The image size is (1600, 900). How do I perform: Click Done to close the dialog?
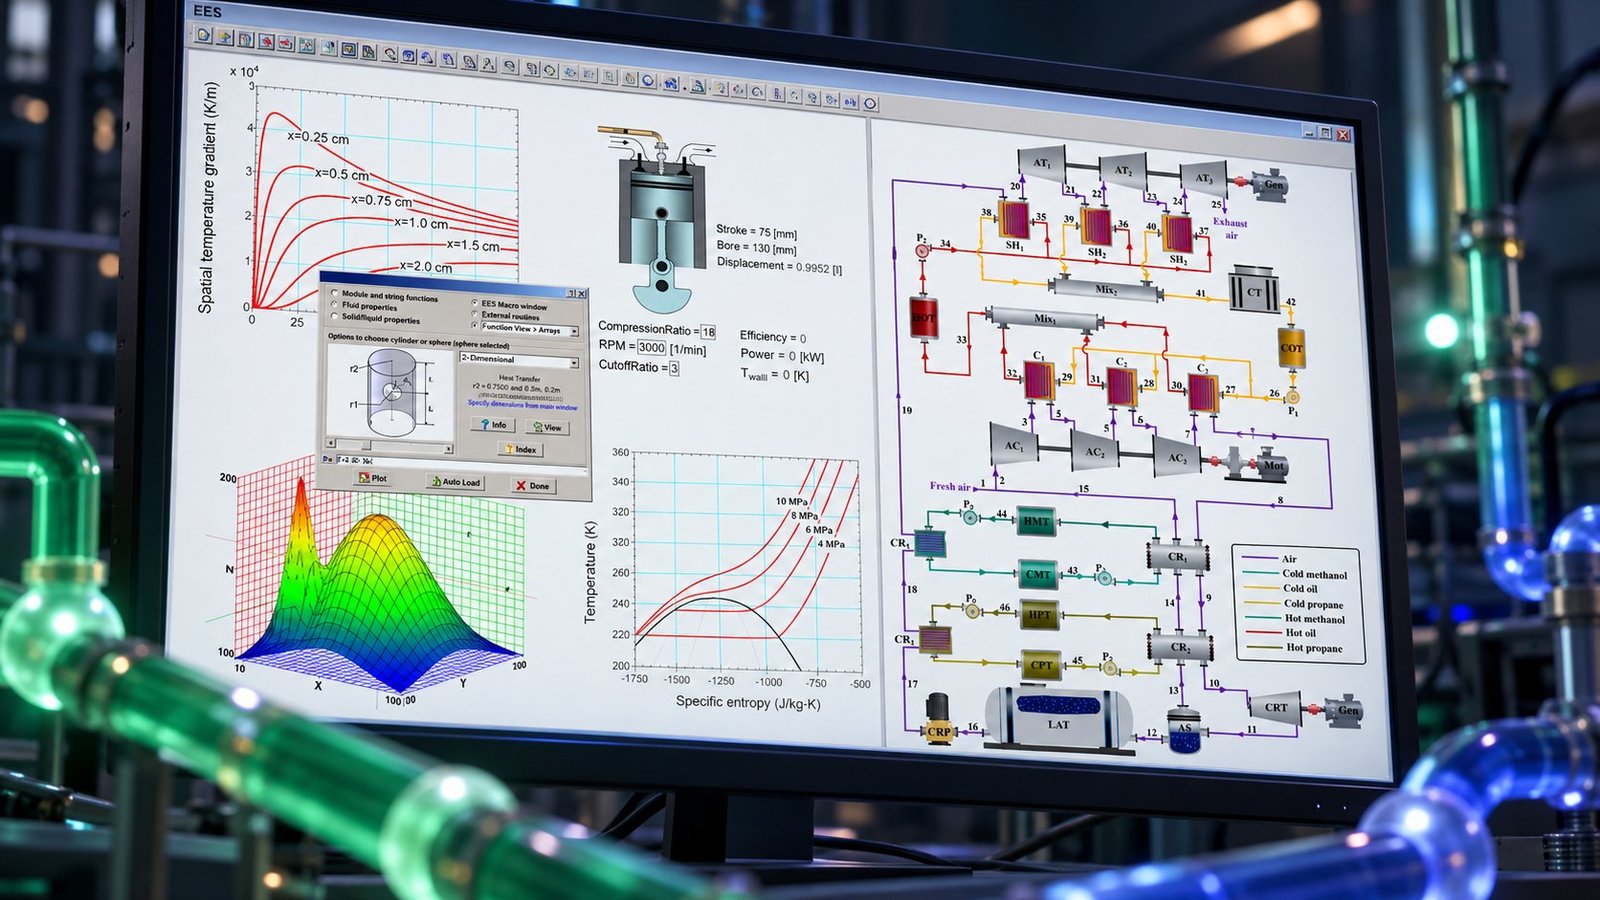tap(532, 486)
